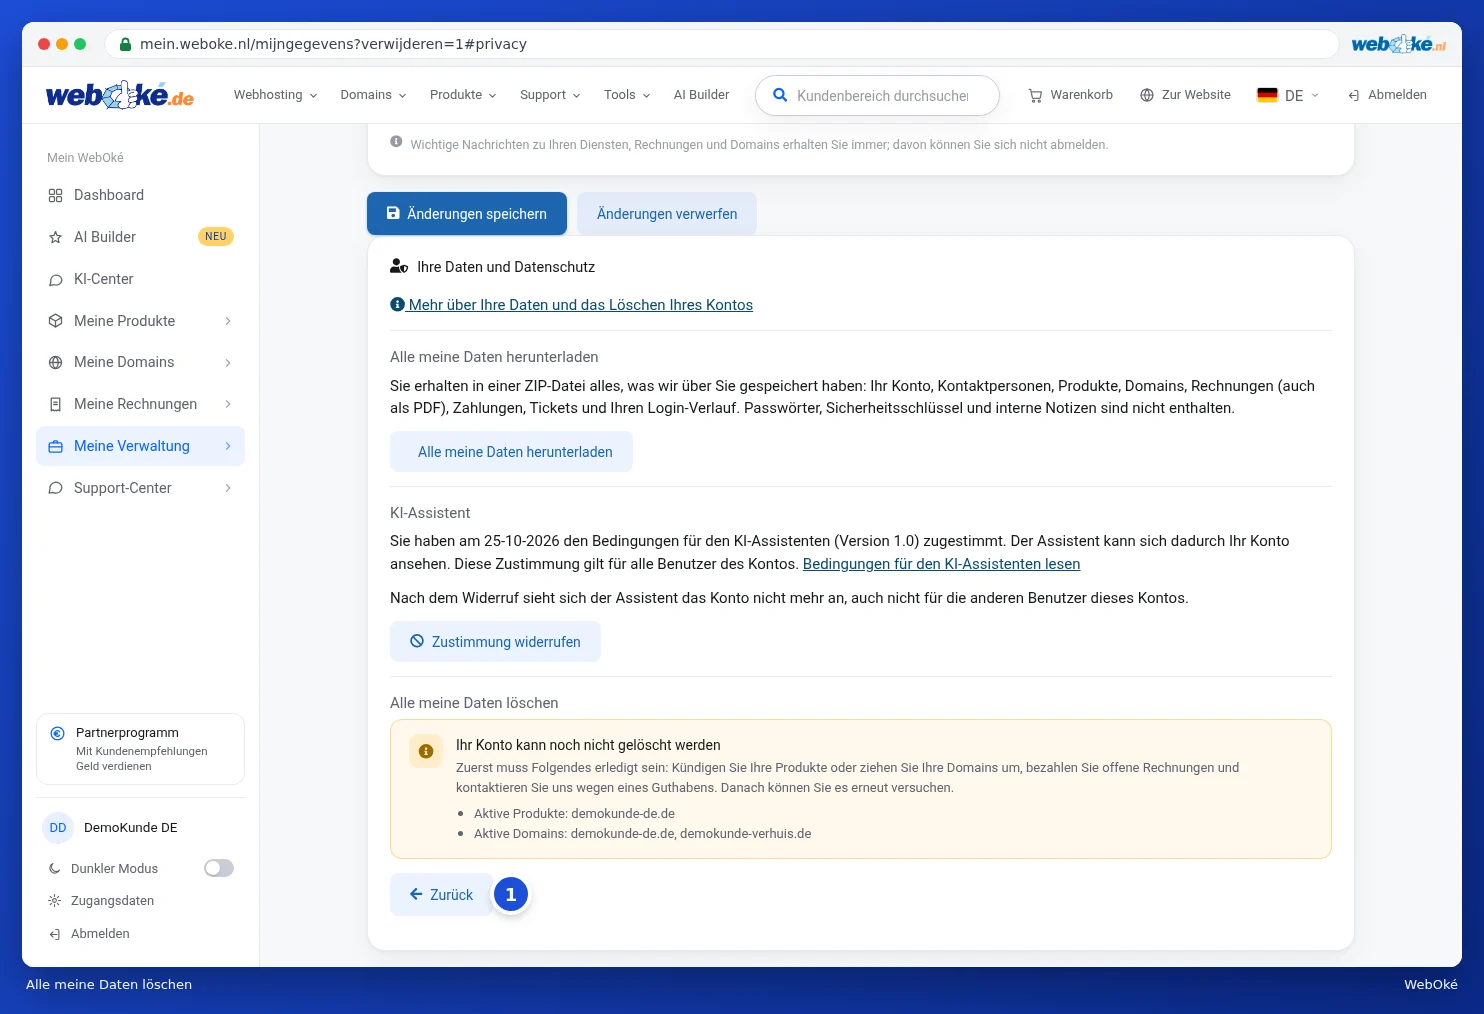Open Bedingungen für den KI-Assistenten lesen link

point(941,564)
